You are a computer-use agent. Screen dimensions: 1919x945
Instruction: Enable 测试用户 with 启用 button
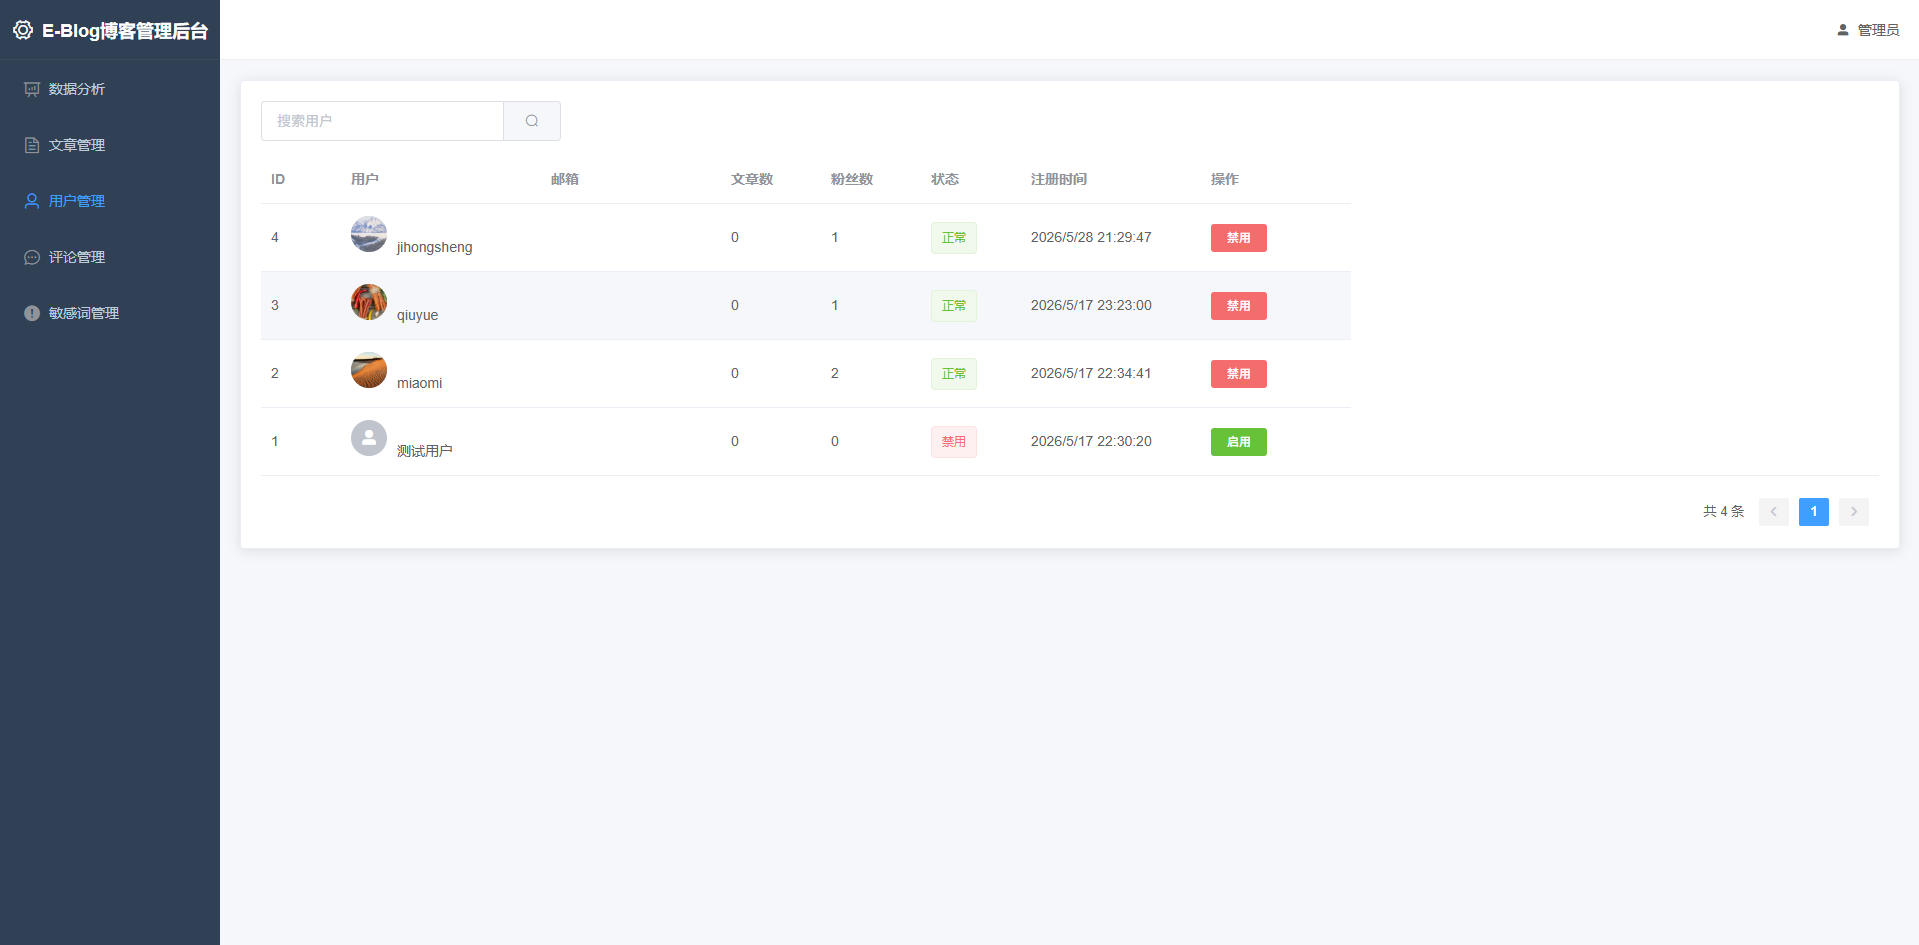pos(1239,442)
